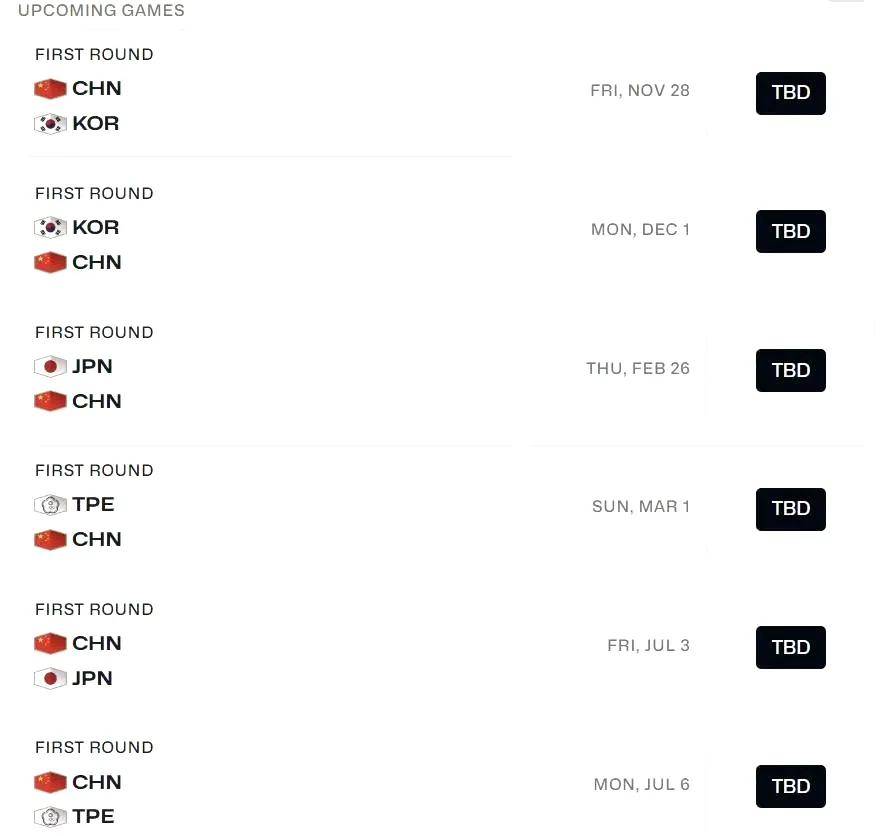The image size is (893, 836).
Task: Click Korea flag icon in Dec 1 game
Action: coord(50,228)
